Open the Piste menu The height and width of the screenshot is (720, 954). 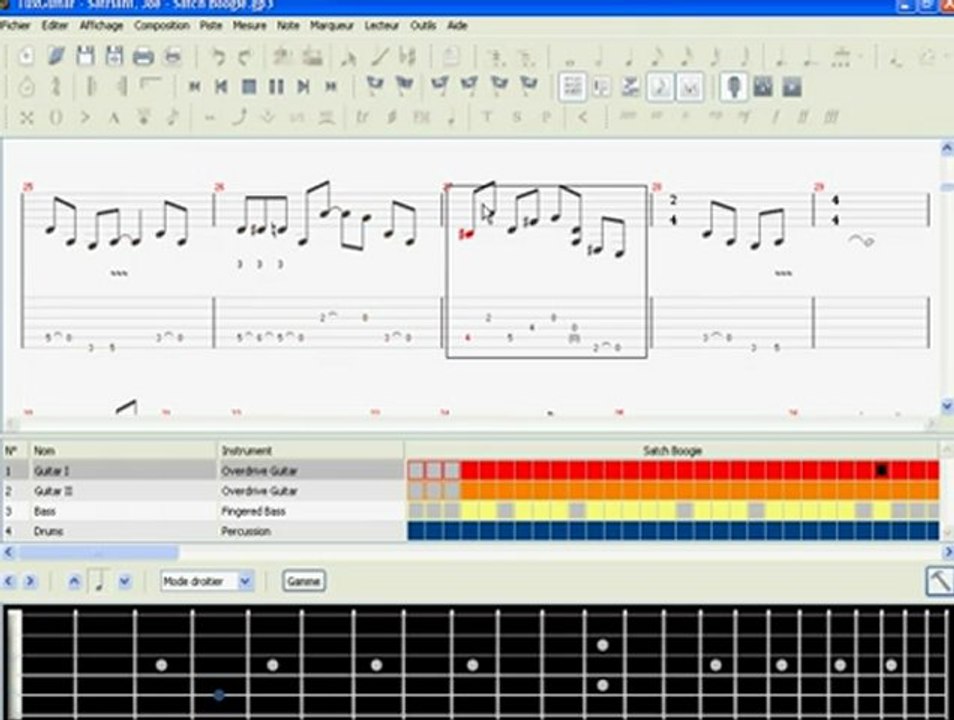(x=211, y=25)
